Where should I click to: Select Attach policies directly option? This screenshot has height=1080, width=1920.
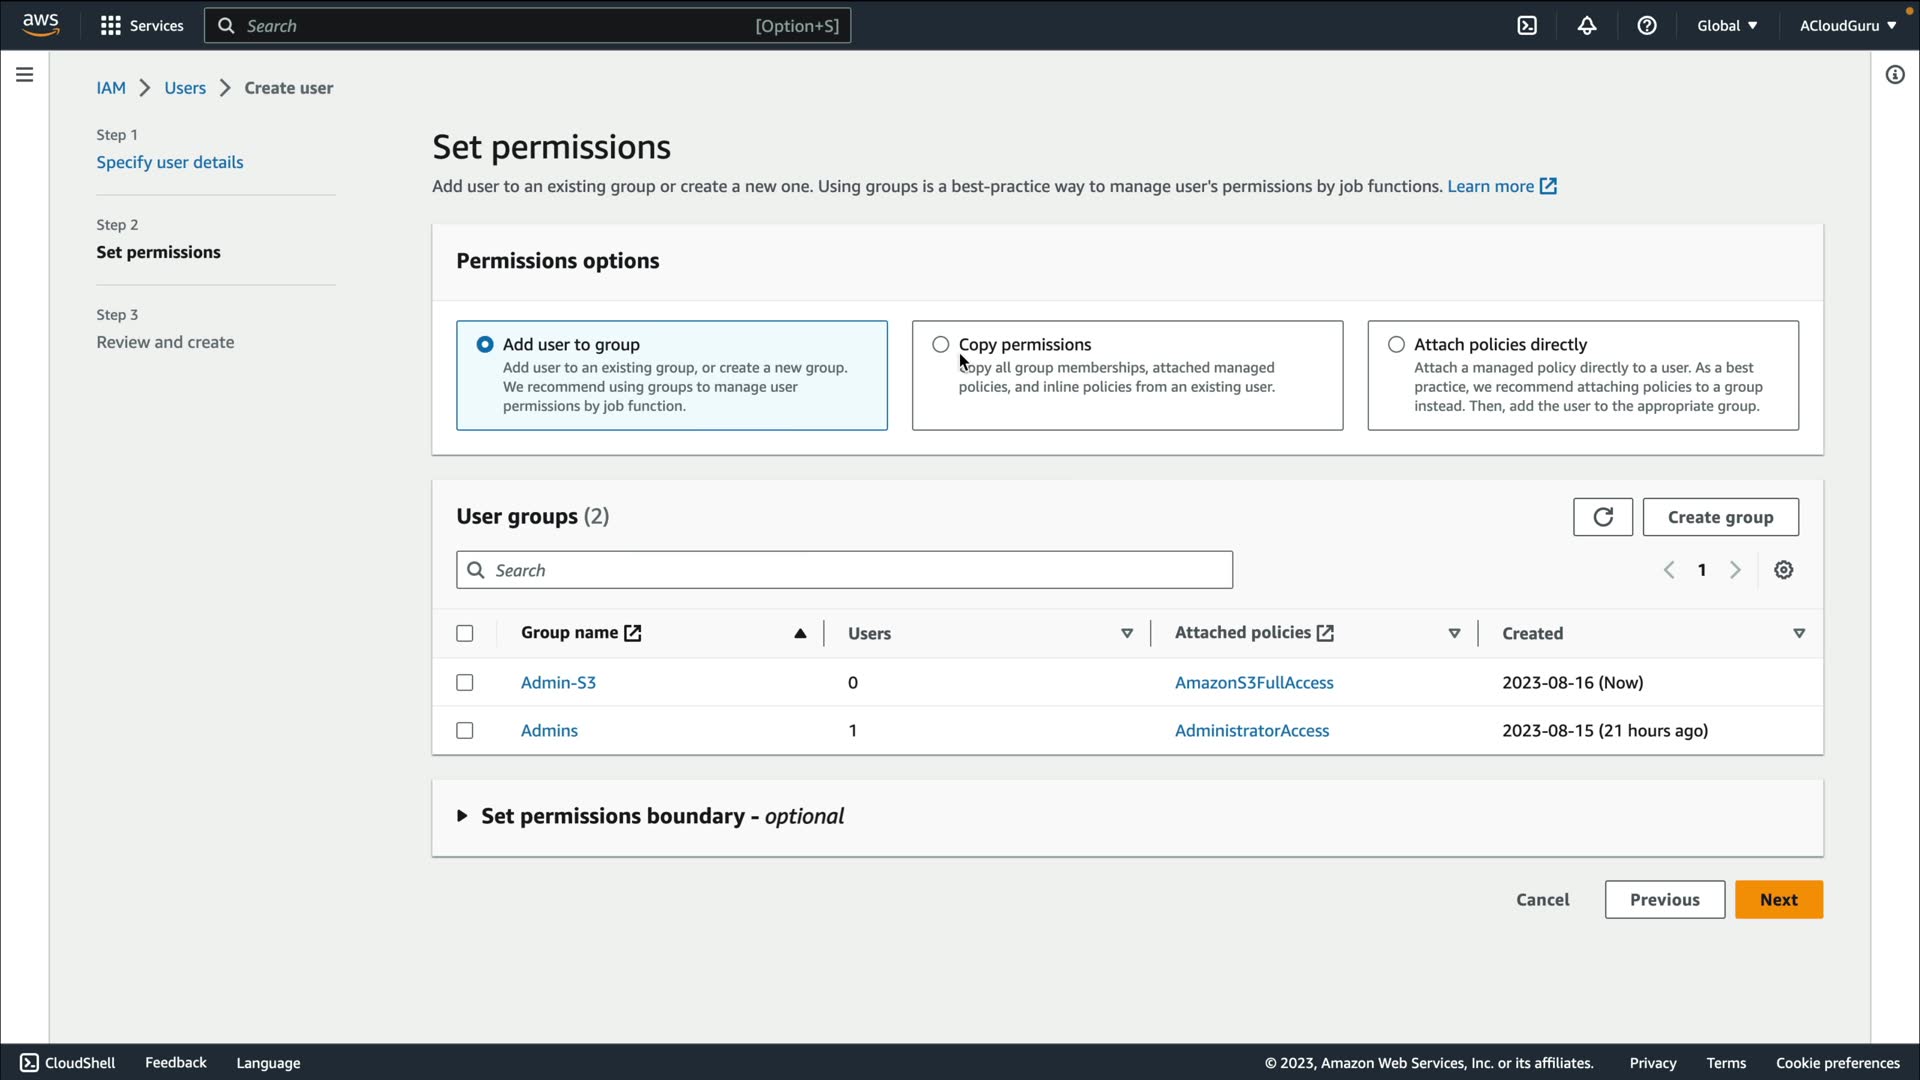coord(1396,345)
